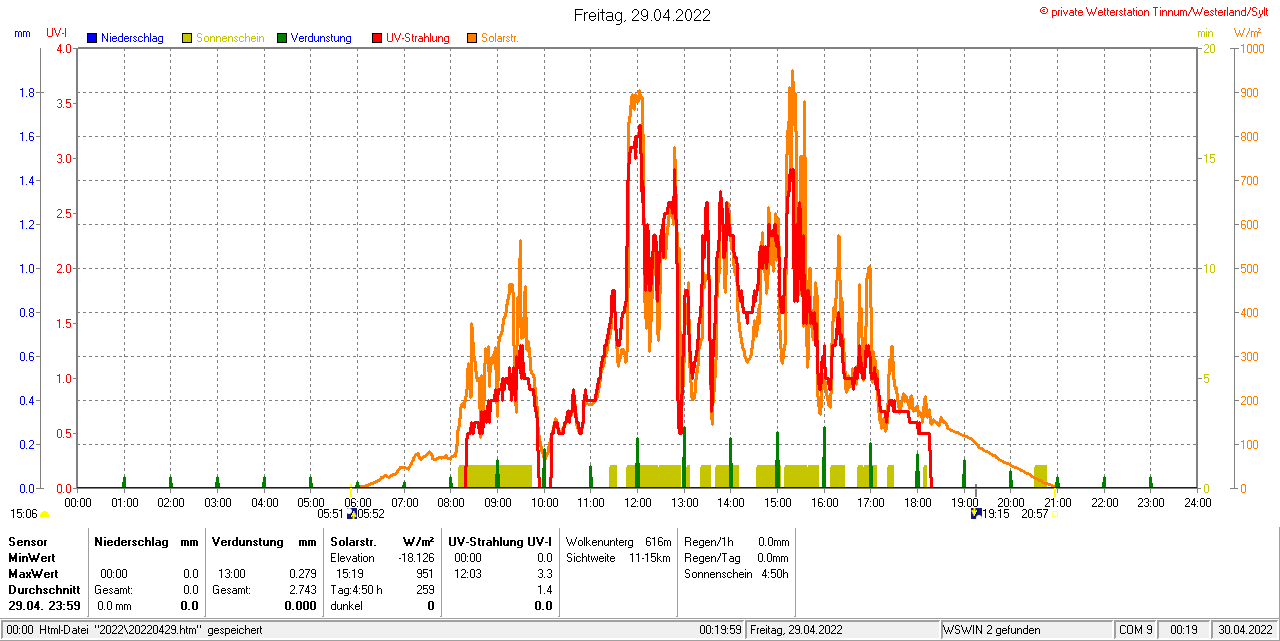The width and height of the screenshot is (1280, 641).
Task: Click the status bar date Freitag, 29.04.2022
Action: click(x=797, y=630)
